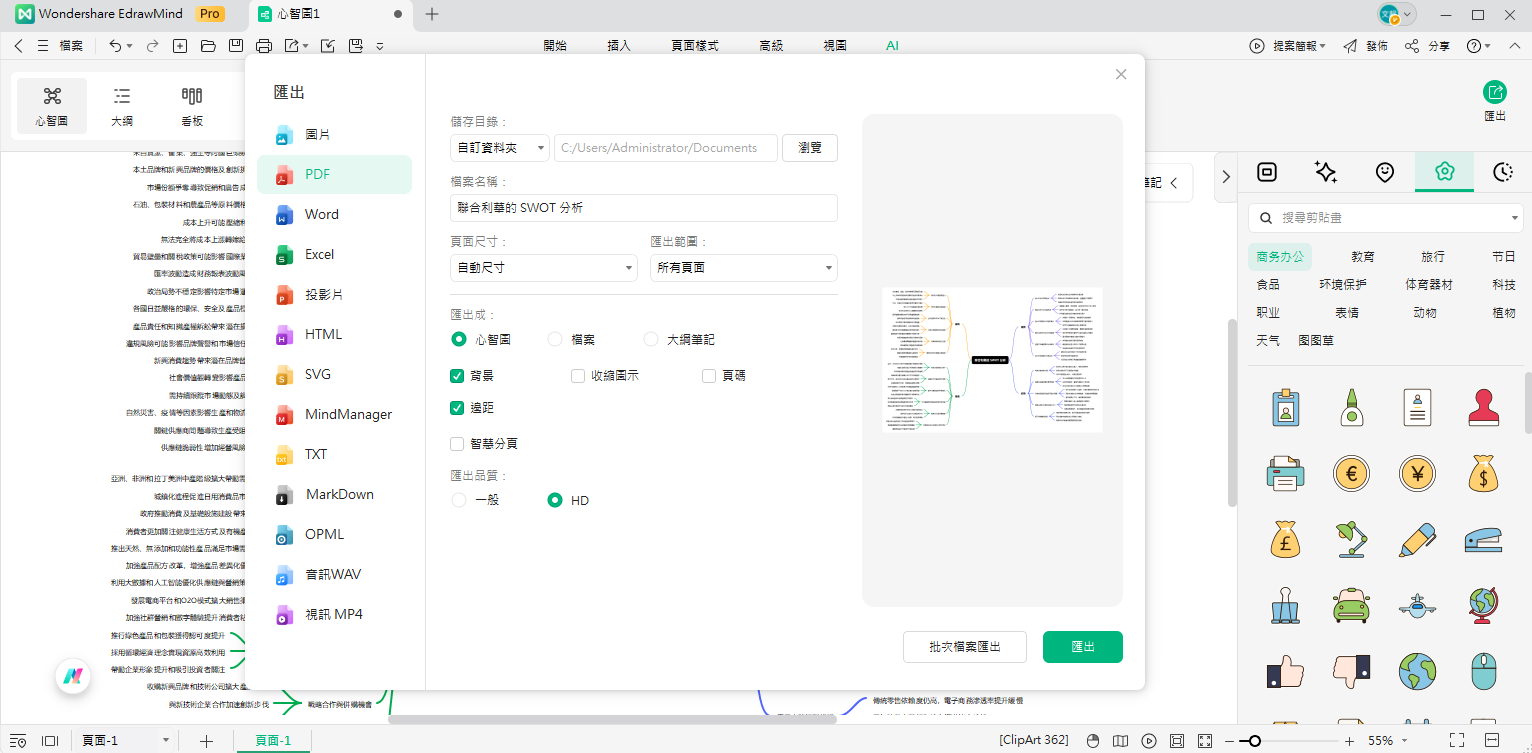Disable the 背景 checkbox
The width and height of the screenshot is (1532, 753).
pos(457,375)
